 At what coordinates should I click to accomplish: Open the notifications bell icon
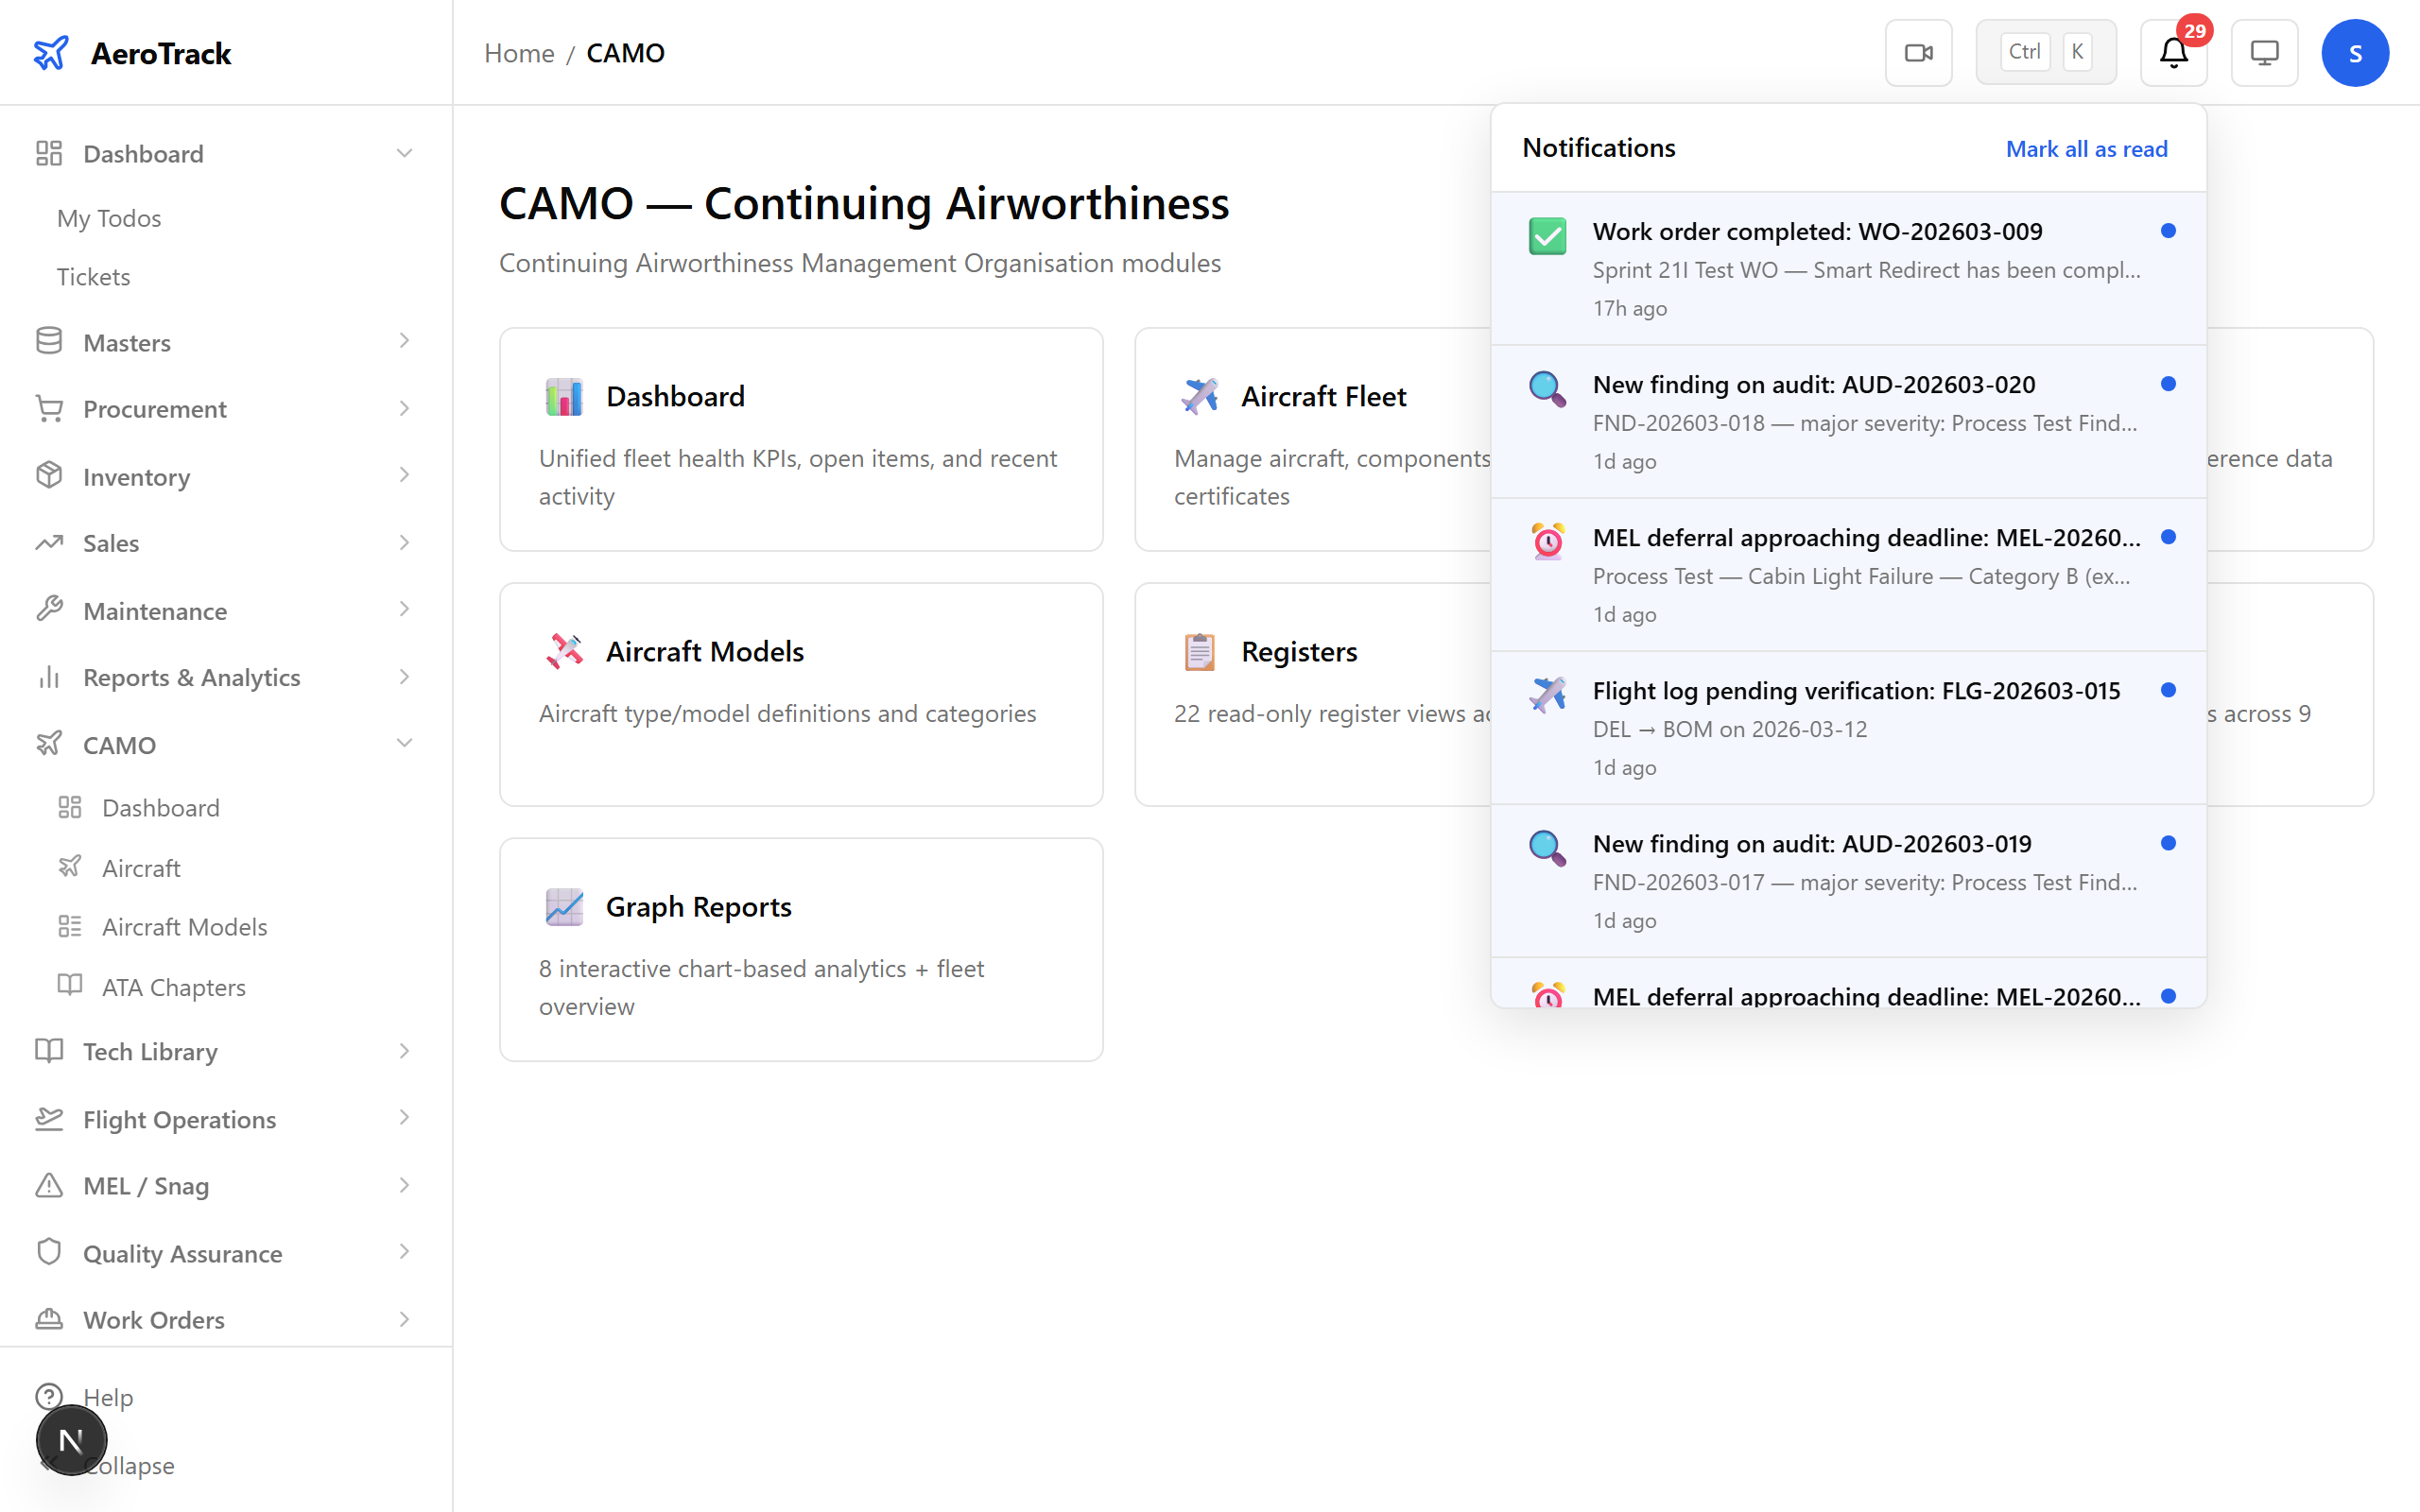tap(2172, 54)
